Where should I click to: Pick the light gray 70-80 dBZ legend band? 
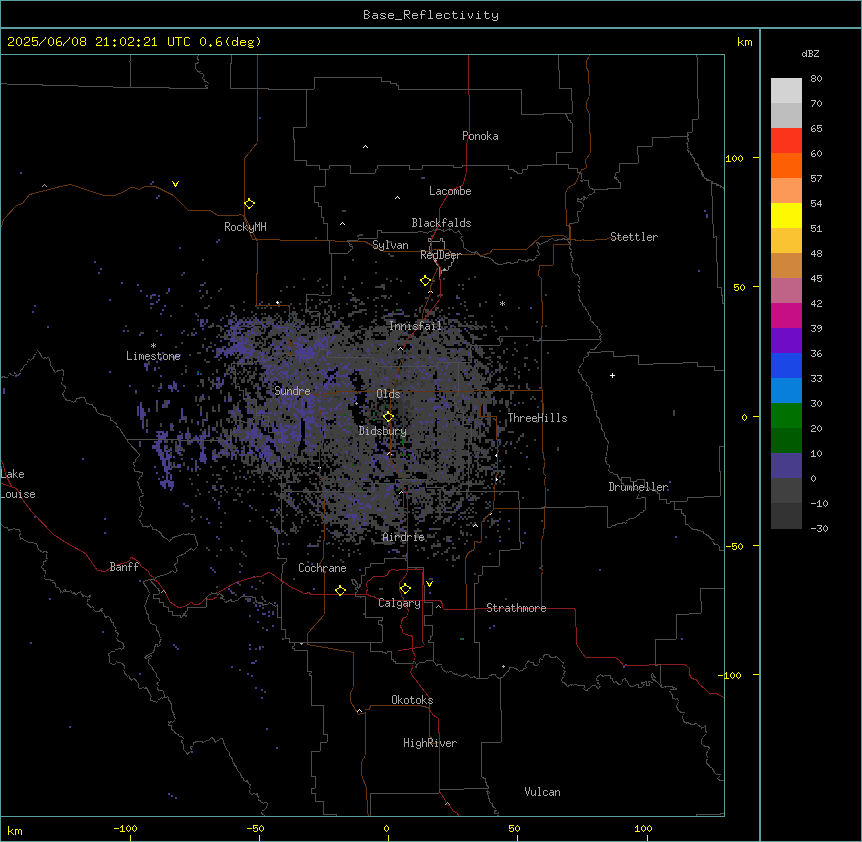coord(786,91)
